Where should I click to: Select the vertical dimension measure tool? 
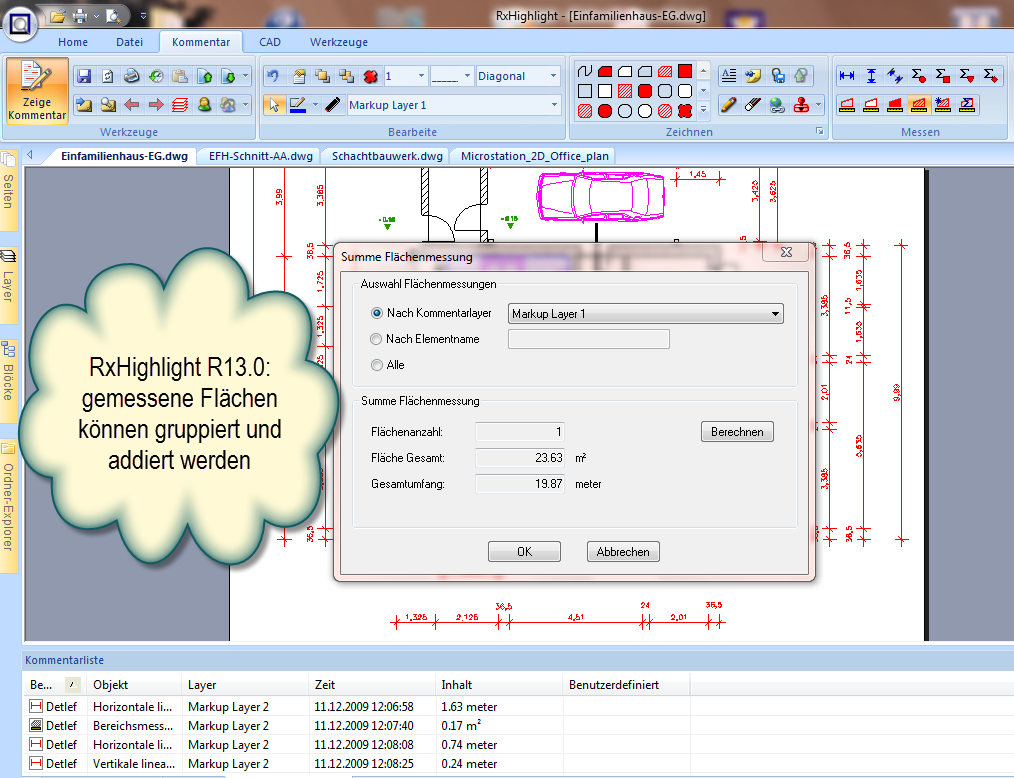(871, 76)
